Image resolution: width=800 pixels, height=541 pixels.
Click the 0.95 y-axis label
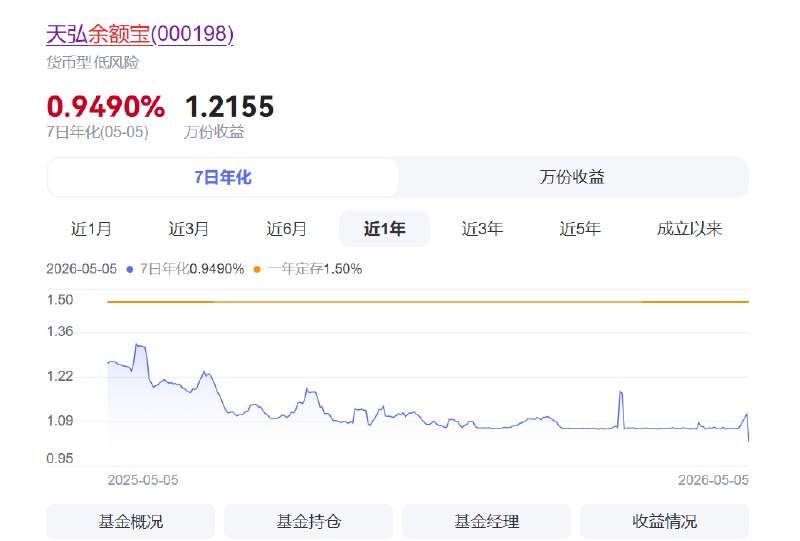60,459
